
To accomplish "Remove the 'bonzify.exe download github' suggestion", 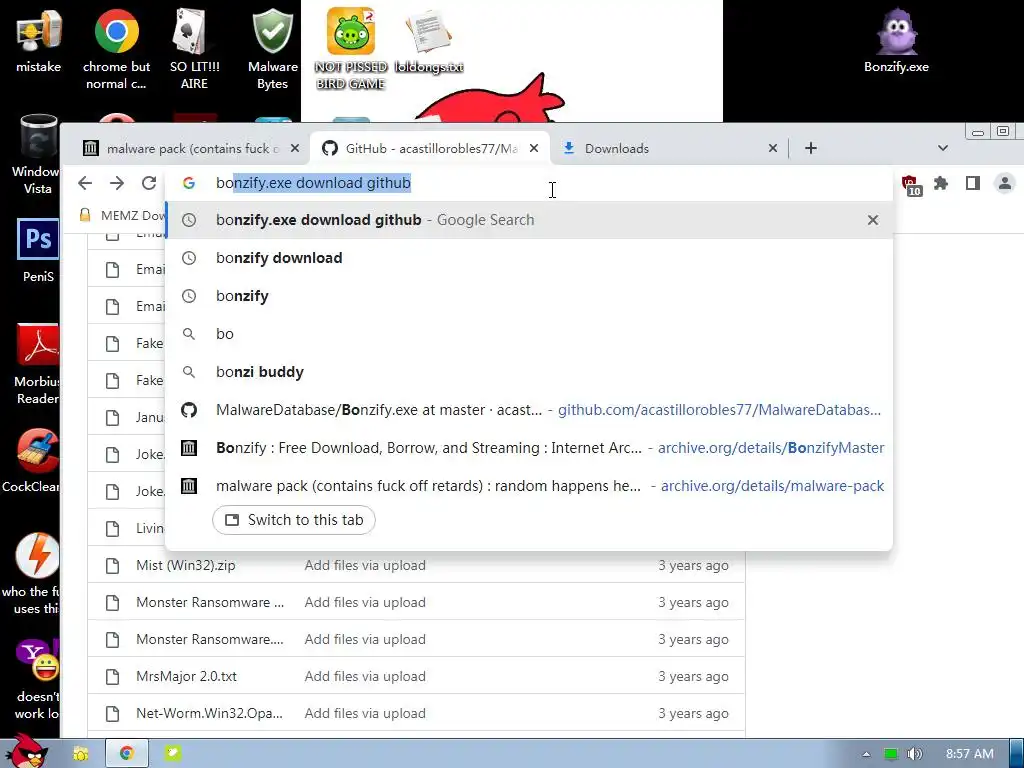I will click(x=872, y=220).
